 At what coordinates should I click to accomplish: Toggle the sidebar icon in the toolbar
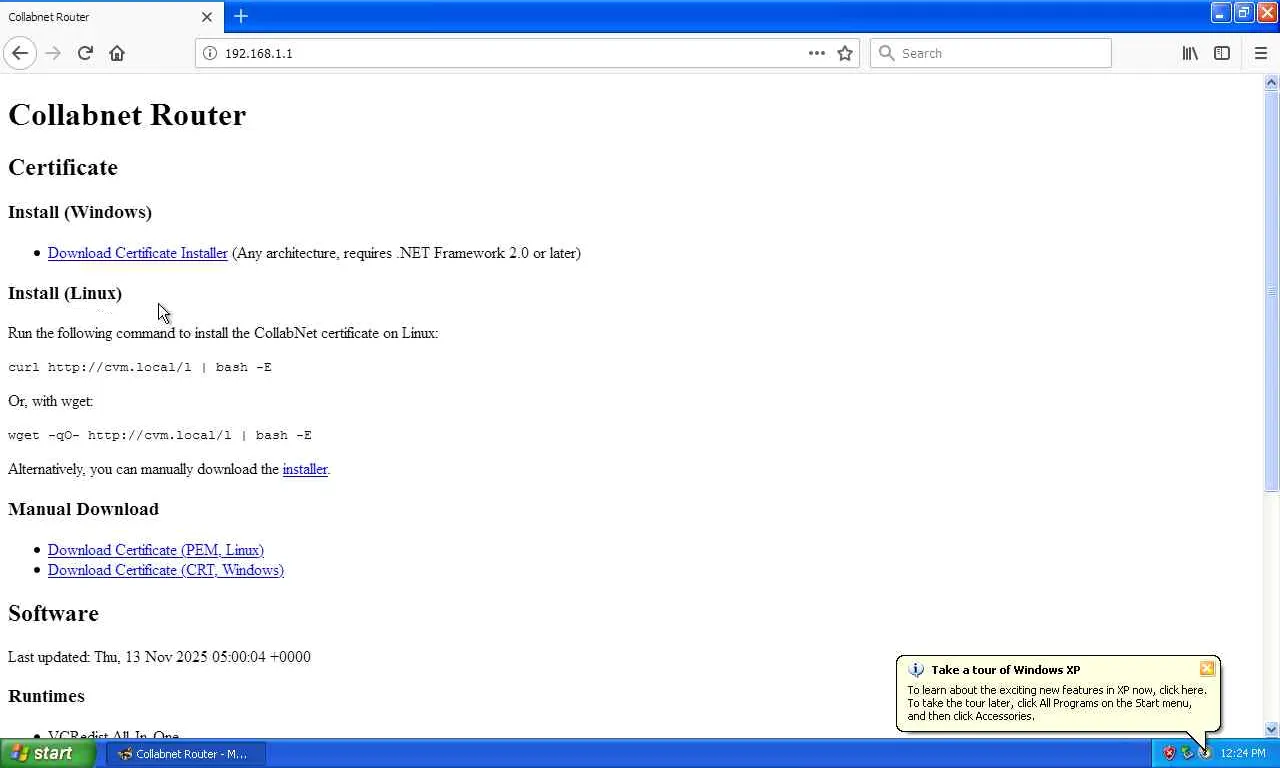(x=1222, y=53)
